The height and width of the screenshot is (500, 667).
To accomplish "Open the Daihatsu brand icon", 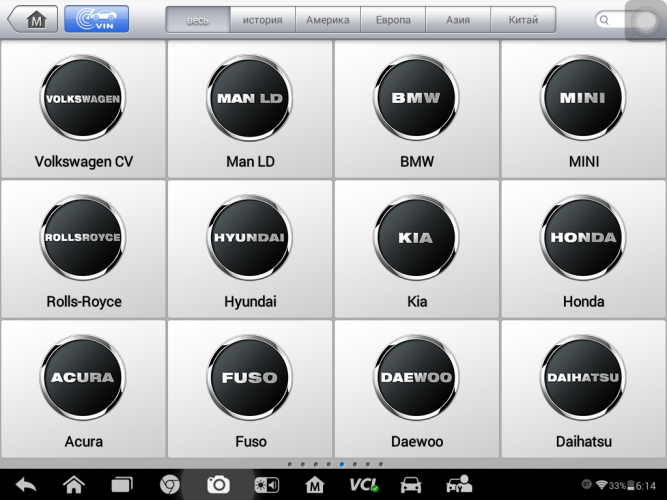I will pyautogui.click(x=583, y=378).
